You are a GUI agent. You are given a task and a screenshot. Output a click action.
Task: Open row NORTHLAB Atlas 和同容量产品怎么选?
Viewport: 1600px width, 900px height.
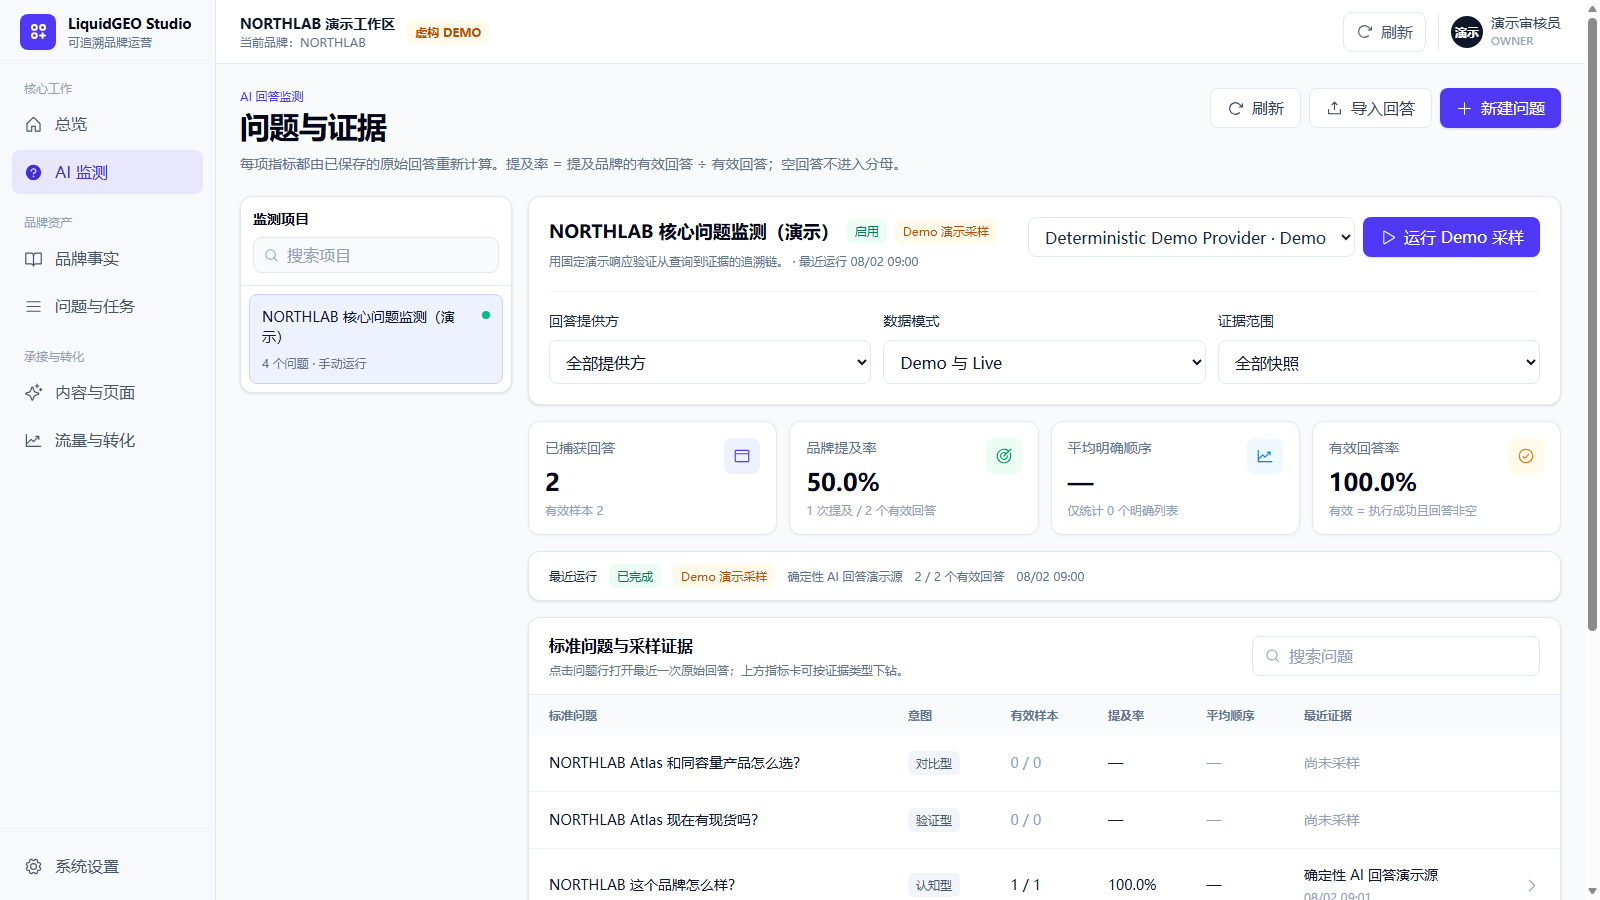[x=1044, y=763]
